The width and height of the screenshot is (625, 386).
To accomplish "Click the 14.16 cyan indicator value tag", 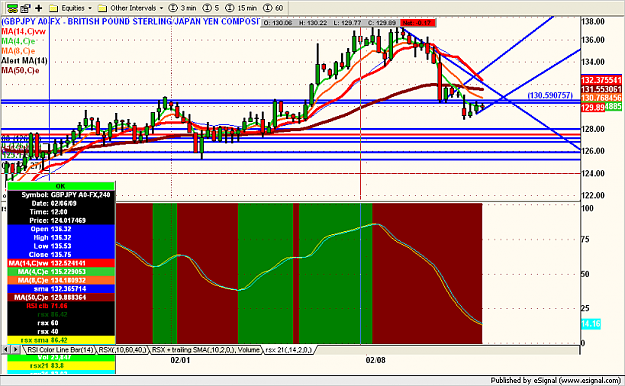I will [591, 324].
